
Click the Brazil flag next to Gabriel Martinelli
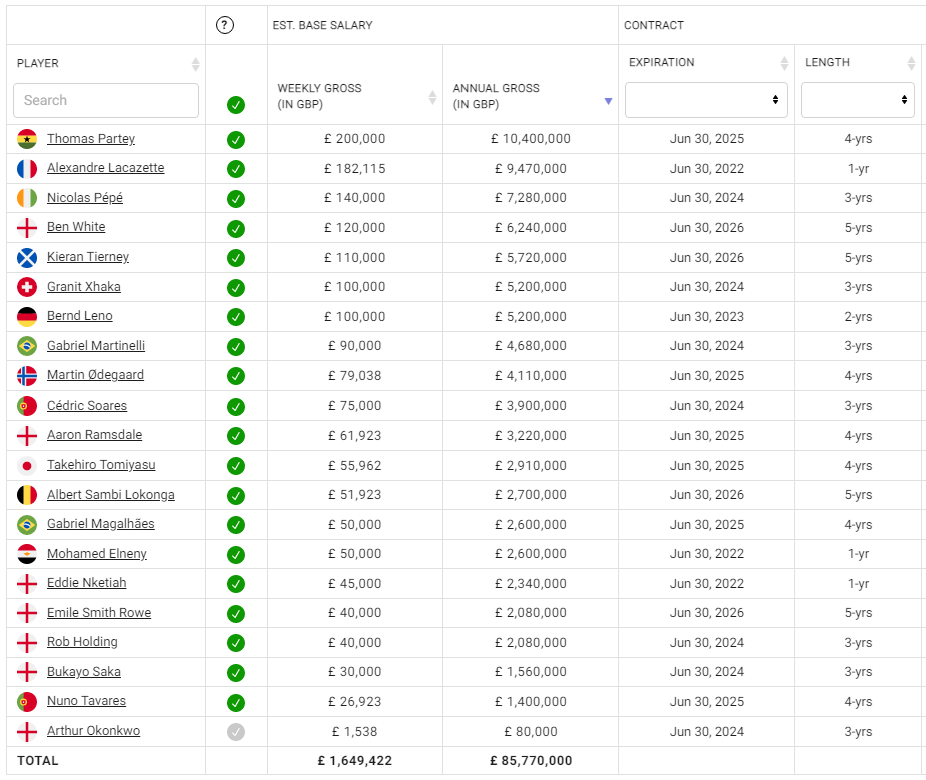[x=28, y=346]
